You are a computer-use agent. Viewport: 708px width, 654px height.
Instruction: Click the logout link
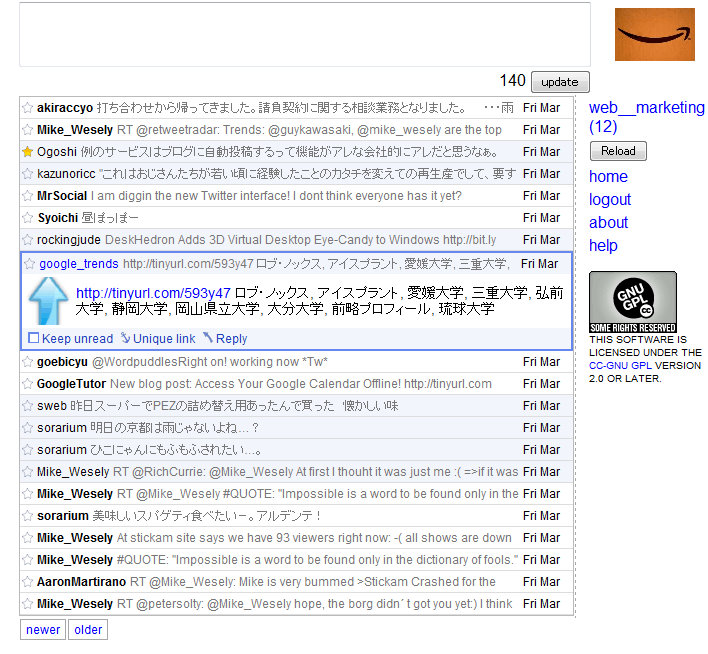coord(610,200)
